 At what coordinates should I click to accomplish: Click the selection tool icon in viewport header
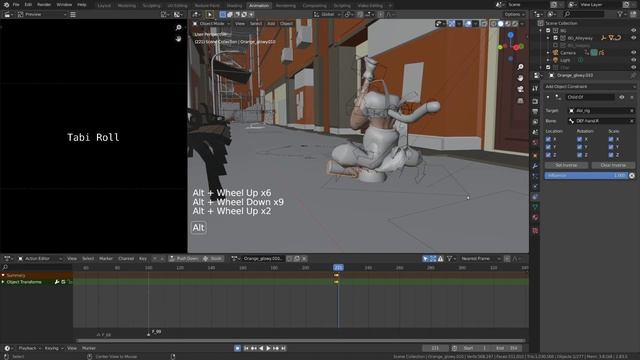210,14
